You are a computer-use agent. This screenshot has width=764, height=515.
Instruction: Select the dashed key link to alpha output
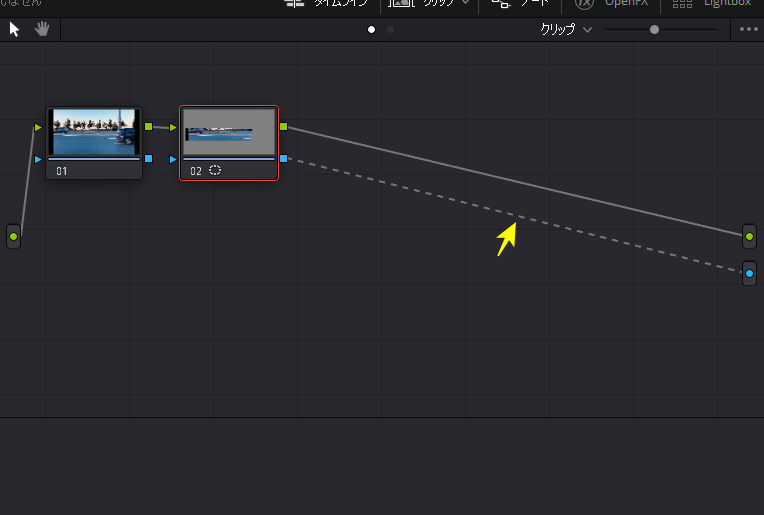click(515, 215)
